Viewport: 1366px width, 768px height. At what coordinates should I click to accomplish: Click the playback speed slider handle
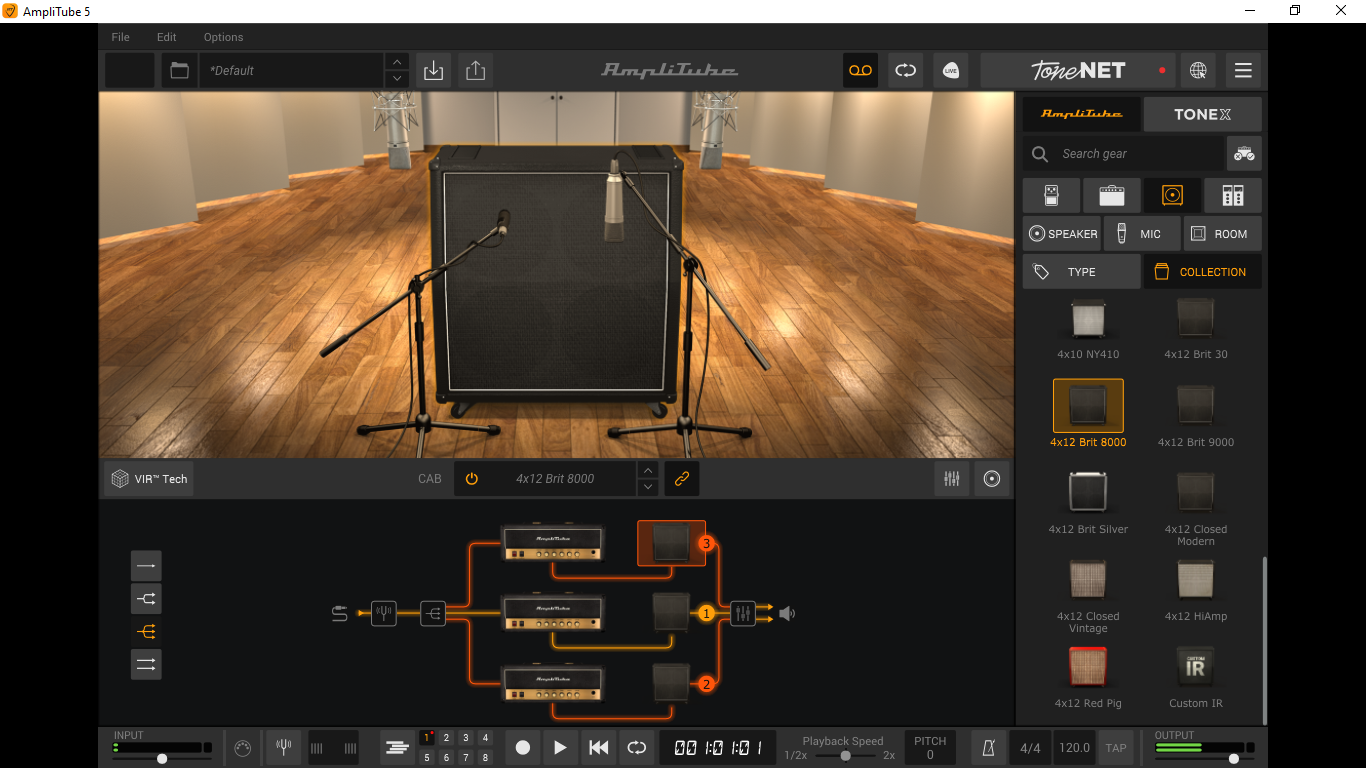[x=845, y=756]
